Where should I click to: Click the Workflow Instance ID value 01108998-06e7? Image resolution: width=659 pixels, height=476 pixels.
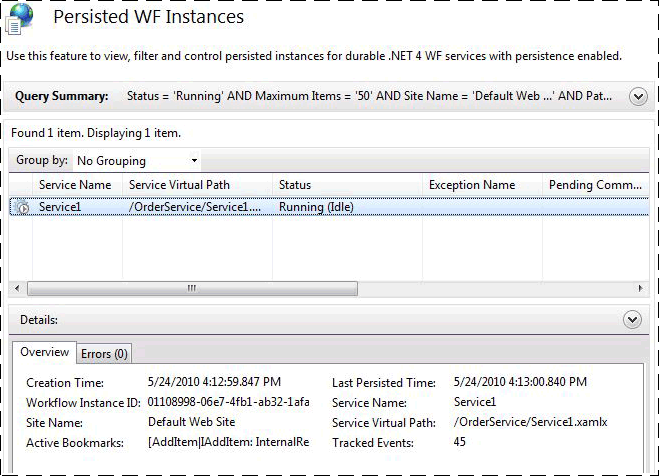tap(228, 402)
